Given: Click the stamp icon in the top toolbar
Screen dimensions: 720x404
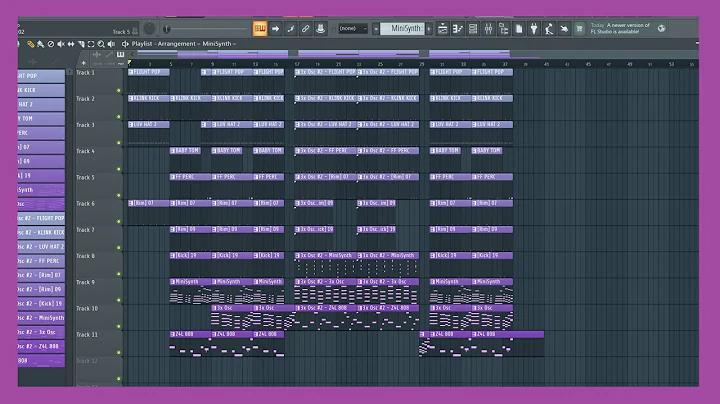Looking at the screenshot, I should click(x=321, y=28).
